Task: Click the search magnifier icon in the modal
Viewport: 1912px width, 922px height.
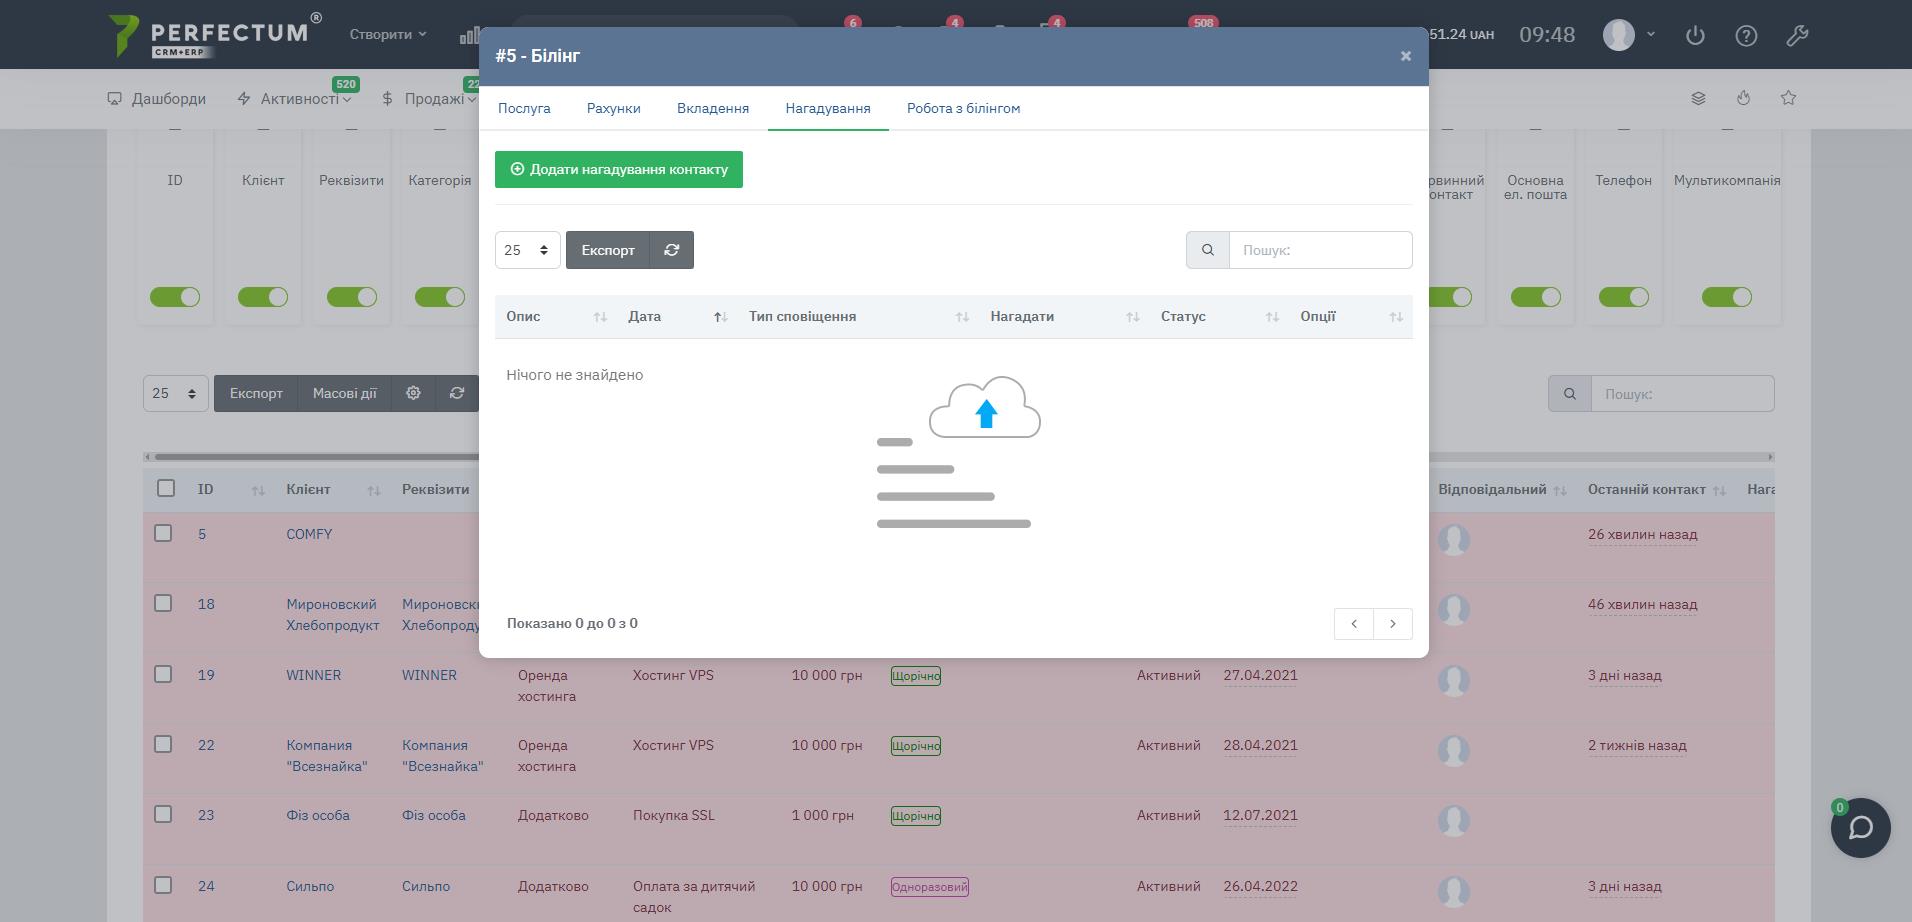Action: [x=1207, y=250]
